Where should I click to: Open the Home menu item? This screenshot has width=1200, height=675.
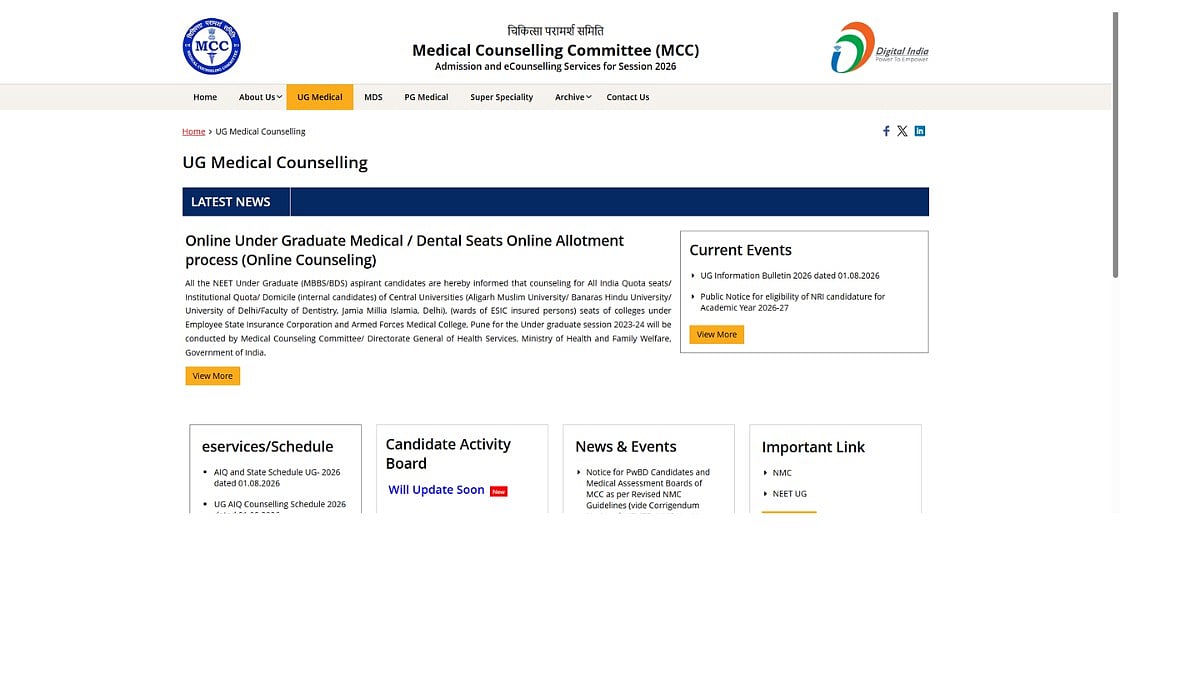205,97
